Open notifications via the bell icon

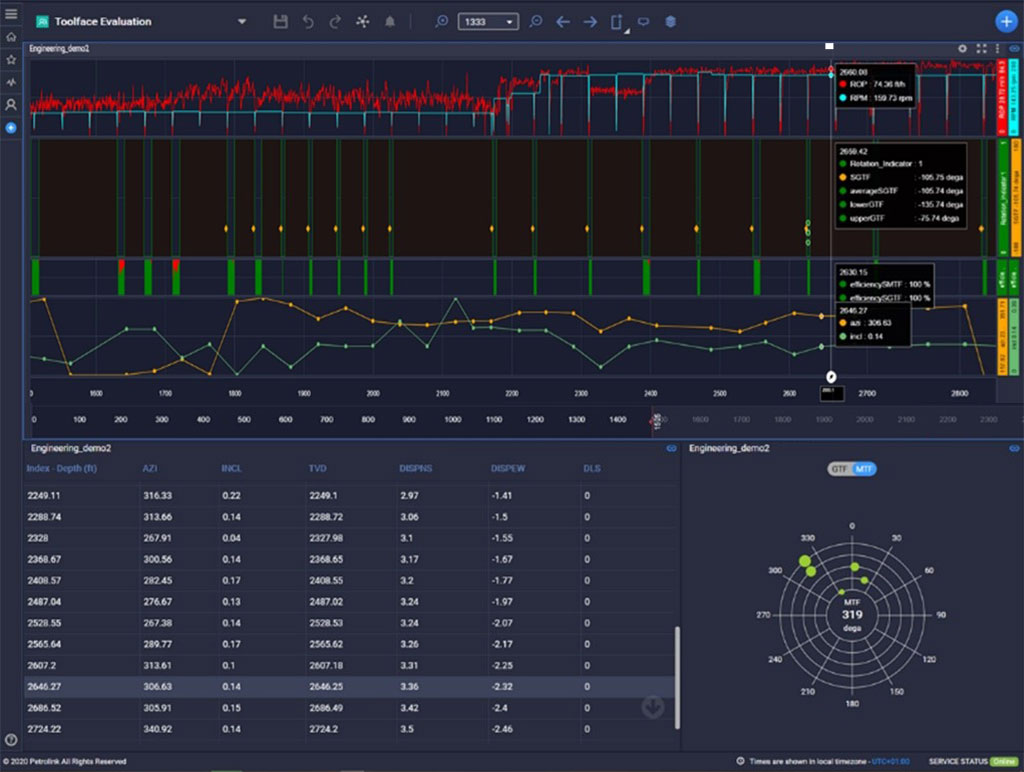click(390, 20)
